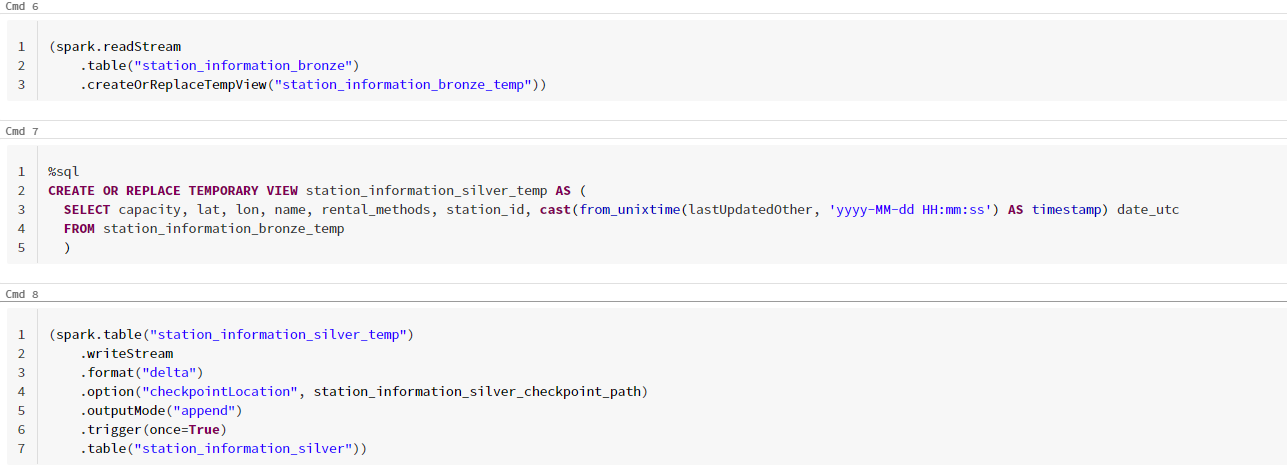Click line number 7 in Cmd 8
Viewport: 1287px width, 474px height.
click(x=21, y=448)
